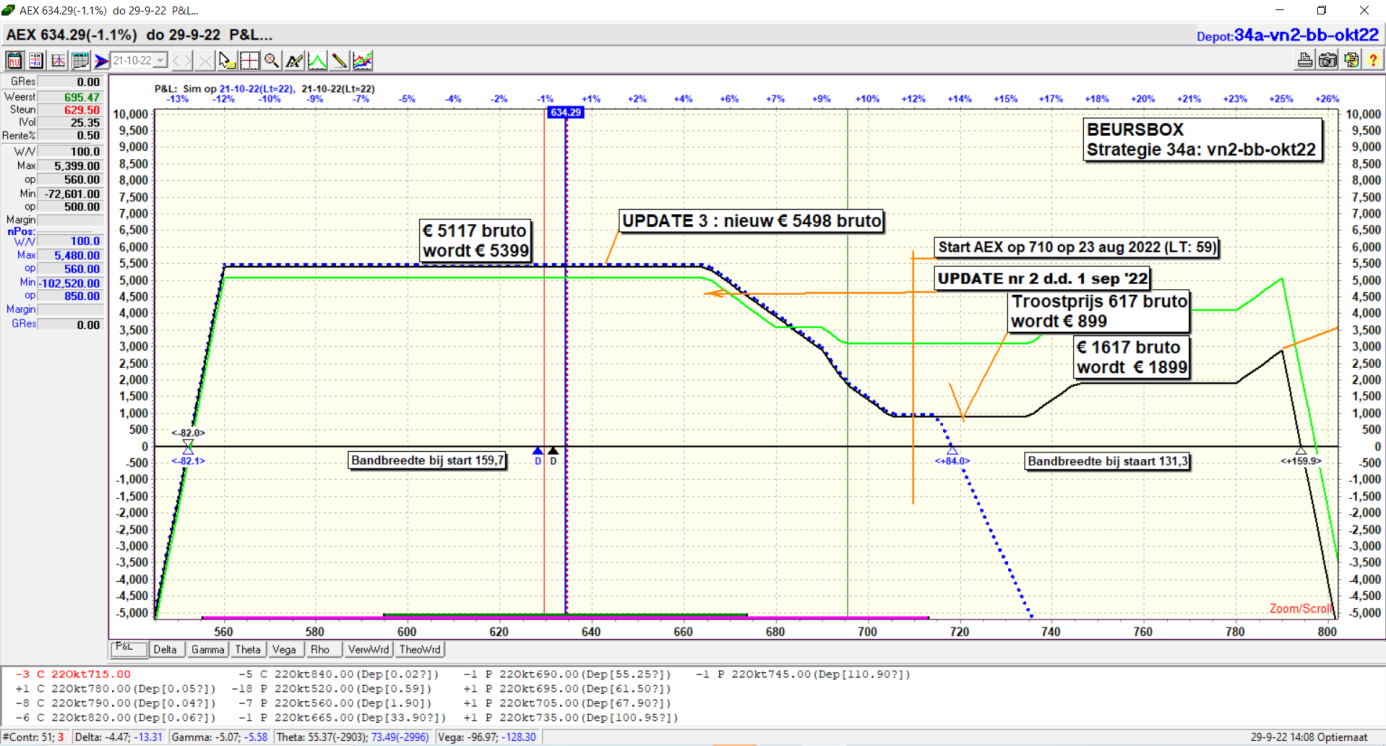Click the hourglass breakeven marker at -82.0
The height and width of the screenshot is (746, 1386).
point(187,446)
